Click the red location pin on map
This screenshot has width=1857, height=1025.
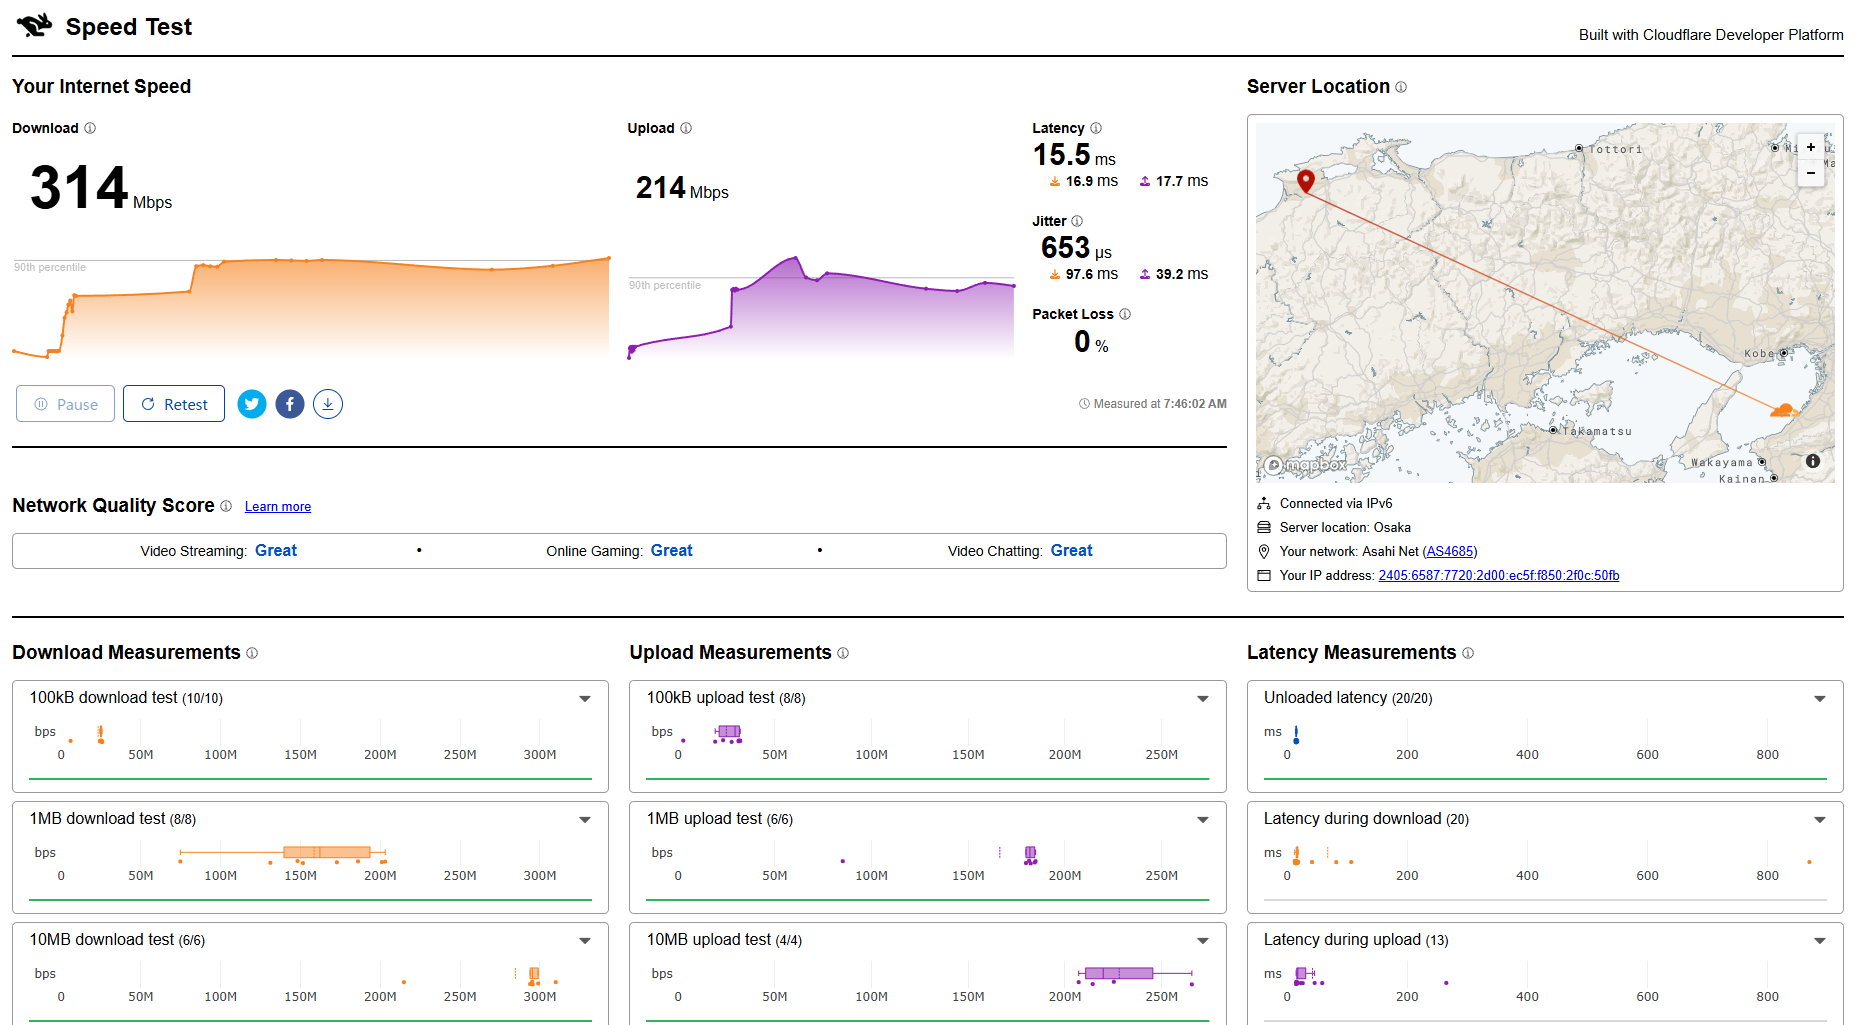coord(1306,180)
